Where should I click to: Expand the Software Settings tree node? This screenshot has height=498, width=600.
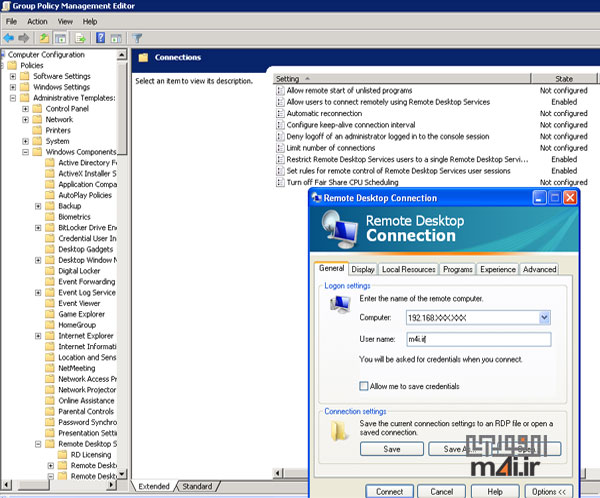13,76
